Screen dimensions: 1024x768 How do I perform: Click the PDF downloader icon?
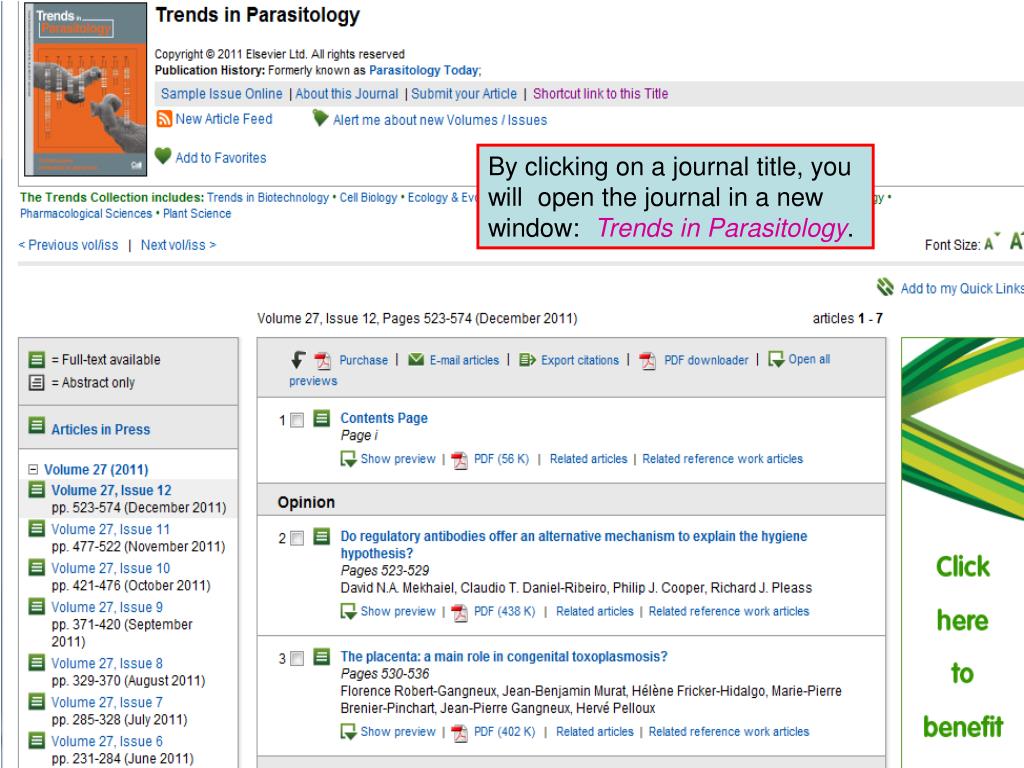tap(647, 360)
